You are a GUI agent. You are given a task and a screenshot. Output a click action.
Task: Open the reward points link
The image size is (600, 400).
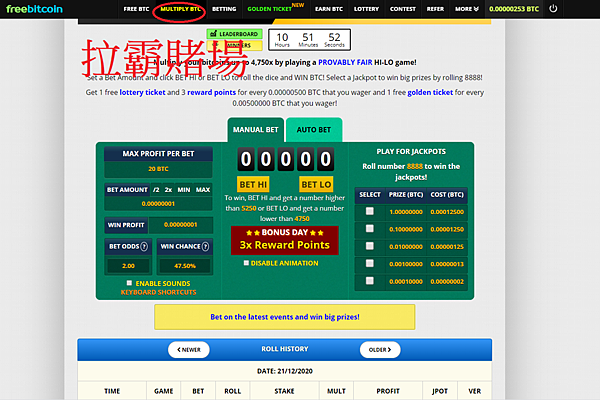(211, 92)
